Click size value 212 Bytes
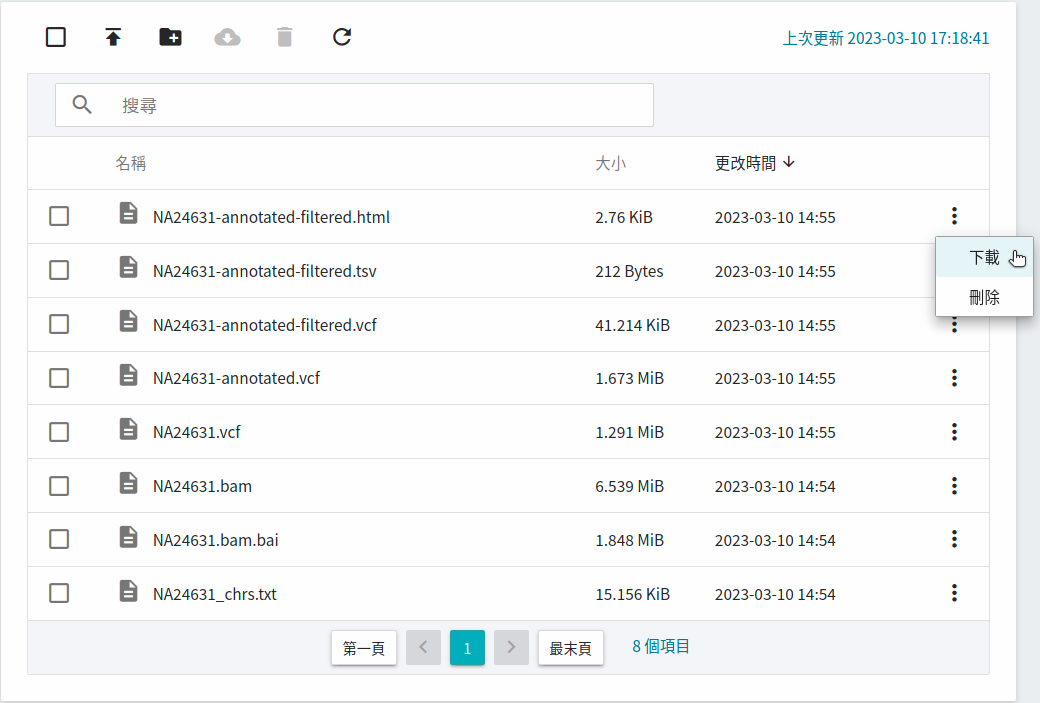1040x703 pixels. (629, 271)
